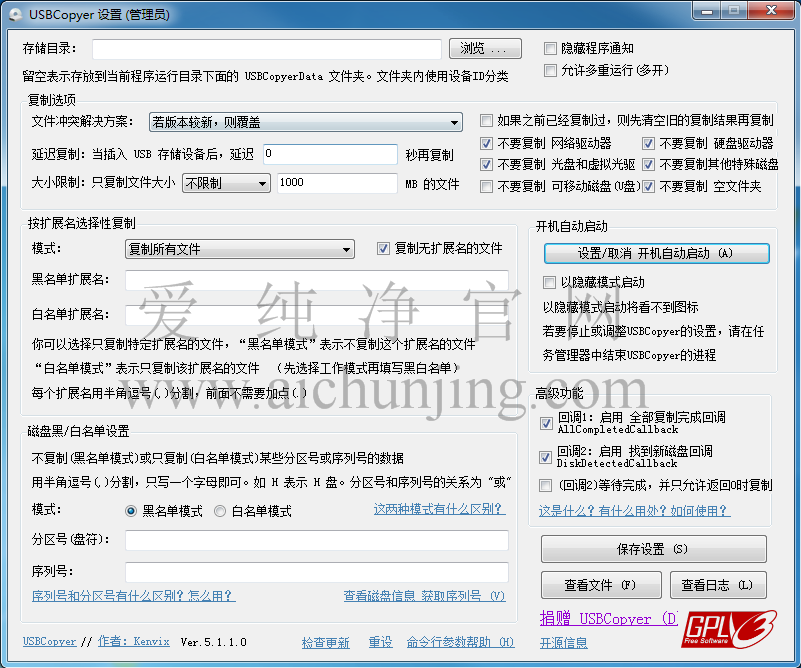
Task: Open 查看文件 (F) button
Action: pos(601,585)
